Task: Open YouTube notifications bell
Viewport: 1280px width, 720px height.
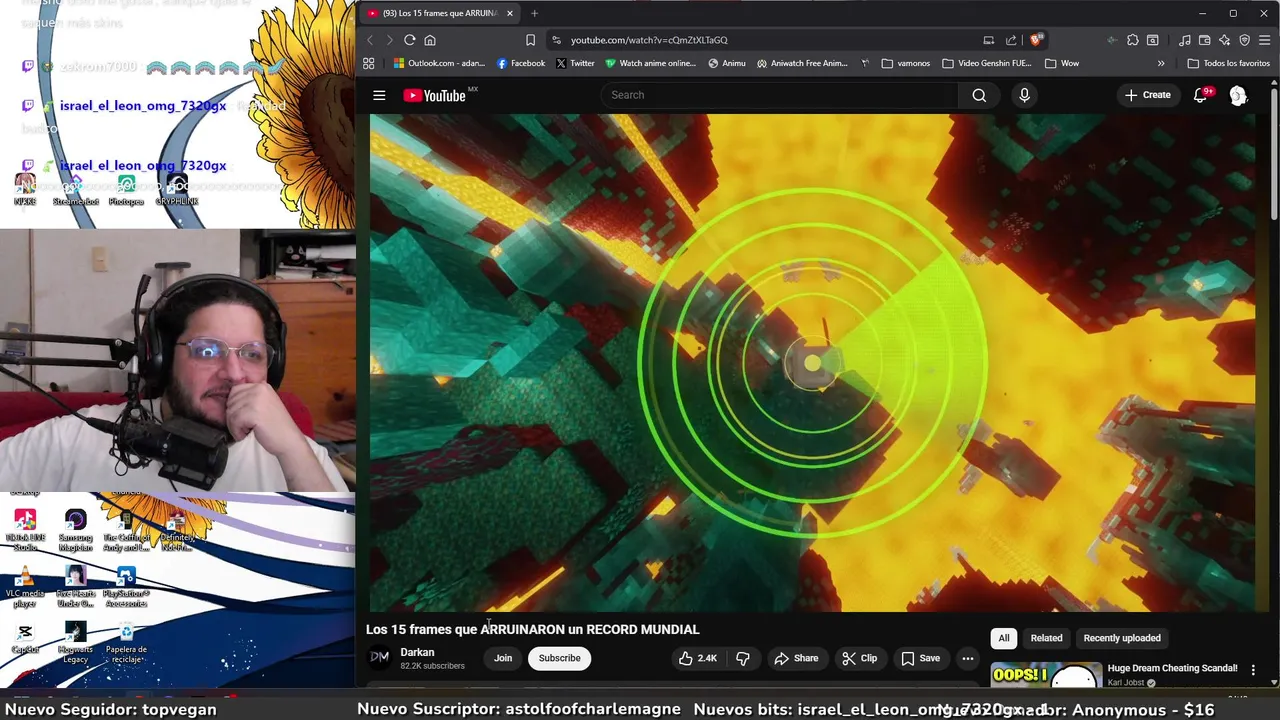Action: tap(1201, 95)
